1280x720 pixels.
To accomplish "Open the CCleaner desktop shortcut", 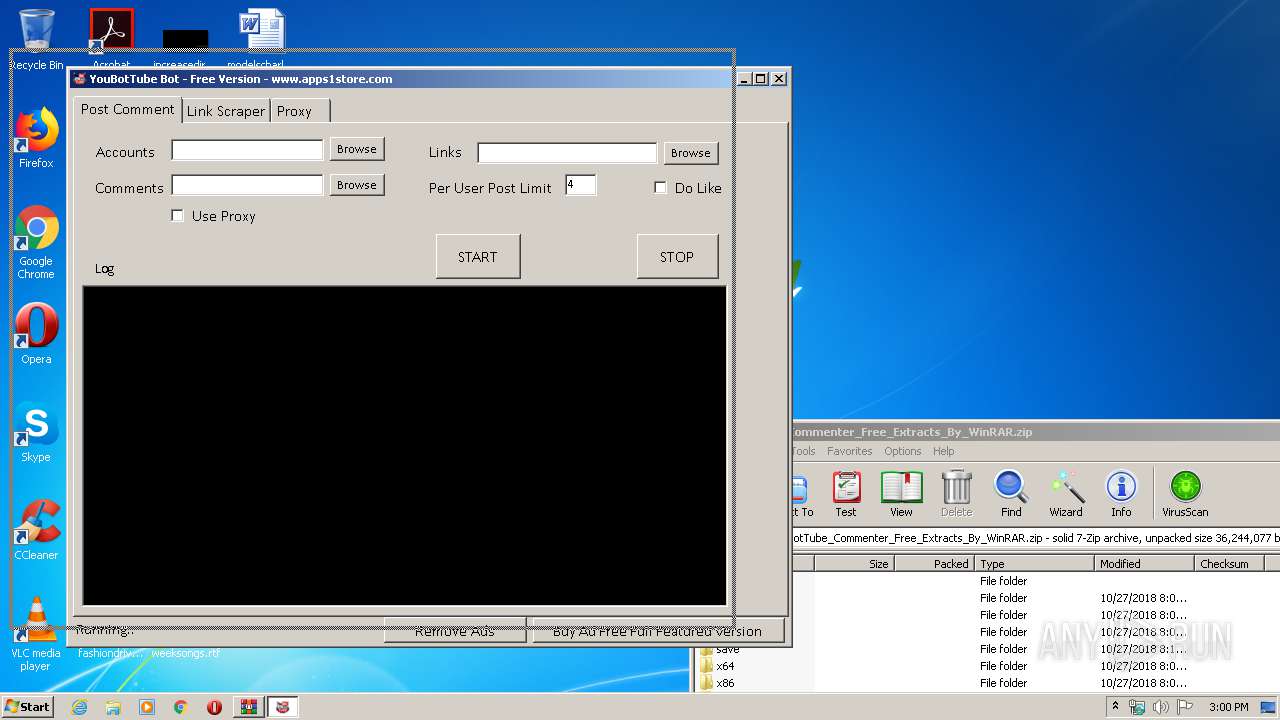I will (x=36, y=530).
